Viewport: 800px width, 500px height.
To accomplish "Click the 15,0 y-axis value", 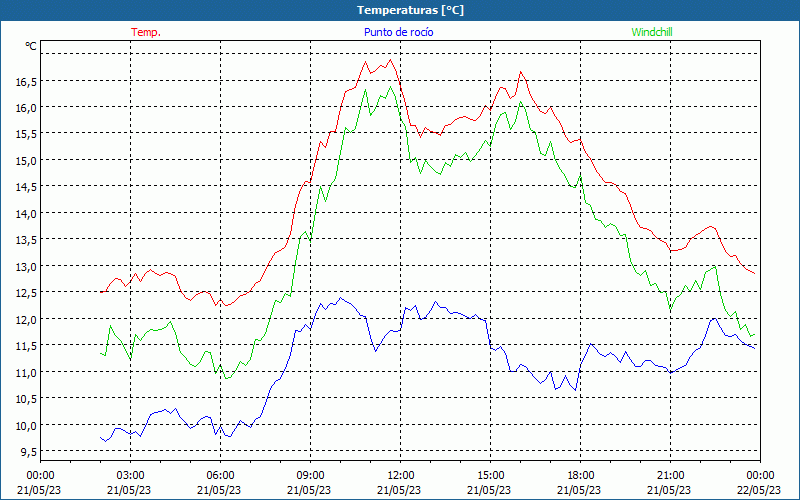I will (x=26, y=161).
